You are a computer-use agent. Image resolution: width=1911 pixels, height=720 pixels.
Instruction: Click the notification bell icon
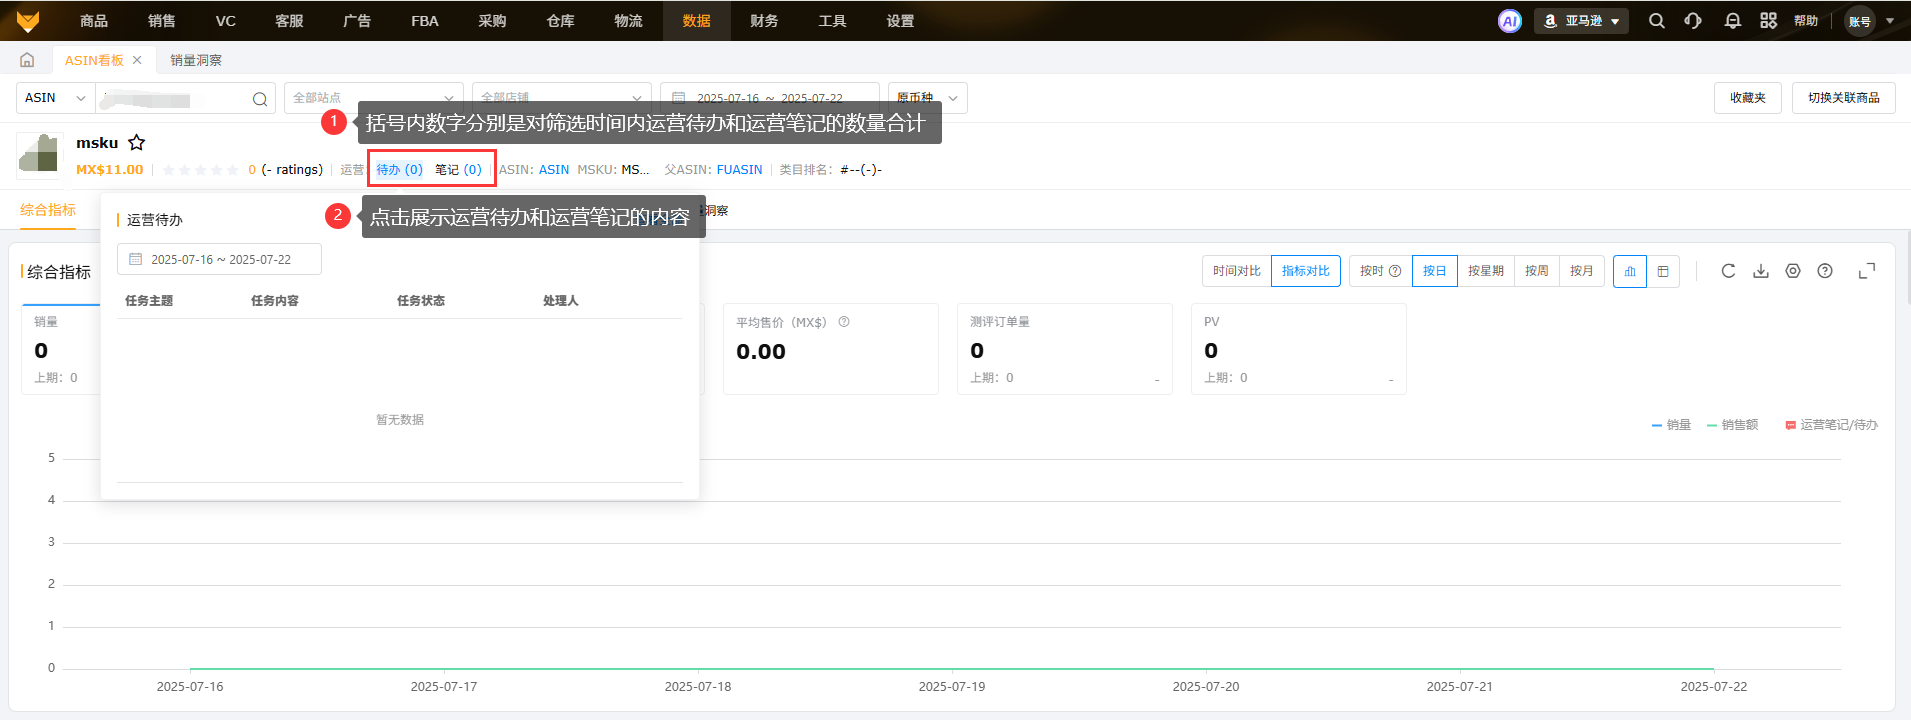[x=1732, y=21]
